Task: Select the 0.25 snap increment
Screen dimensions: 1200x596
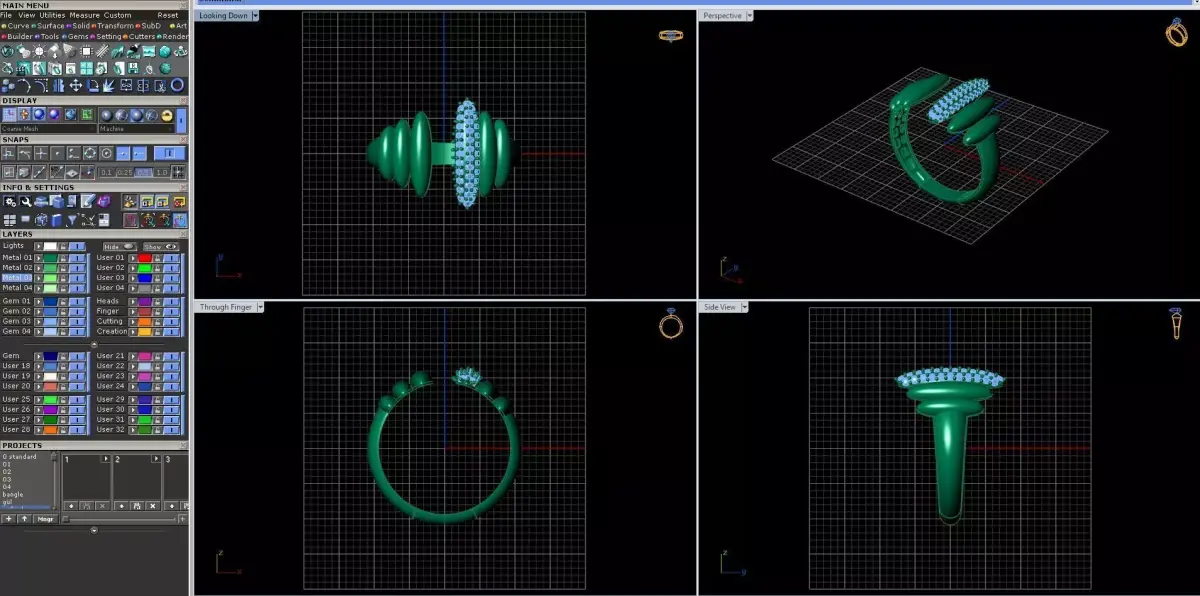Action: coord(124,172)
